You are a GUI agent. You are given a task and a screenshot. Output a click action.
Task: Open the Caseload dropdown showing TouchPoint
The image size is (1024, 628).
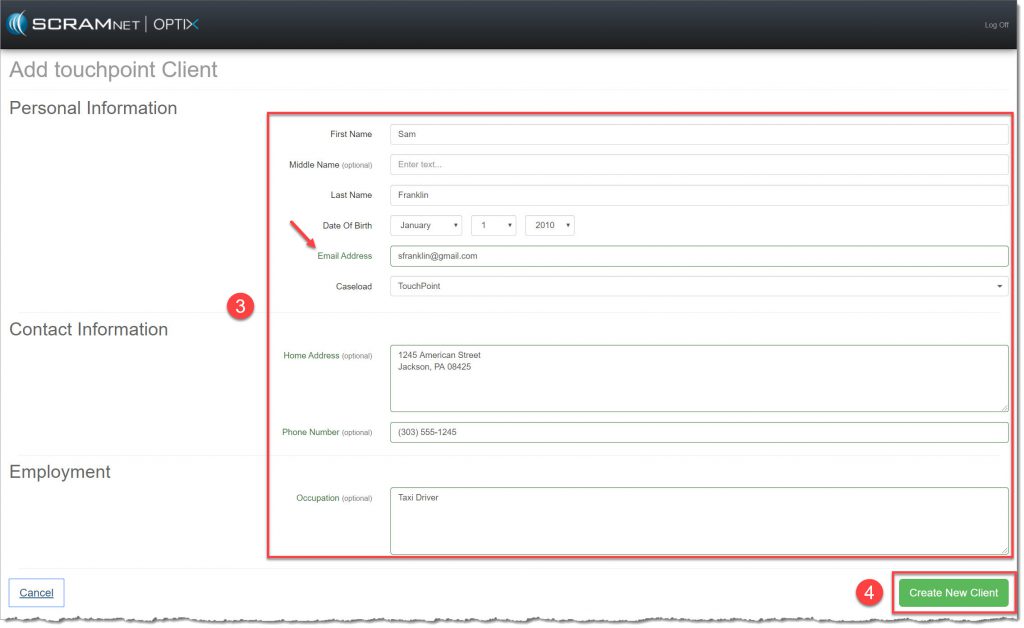point(698,286)
